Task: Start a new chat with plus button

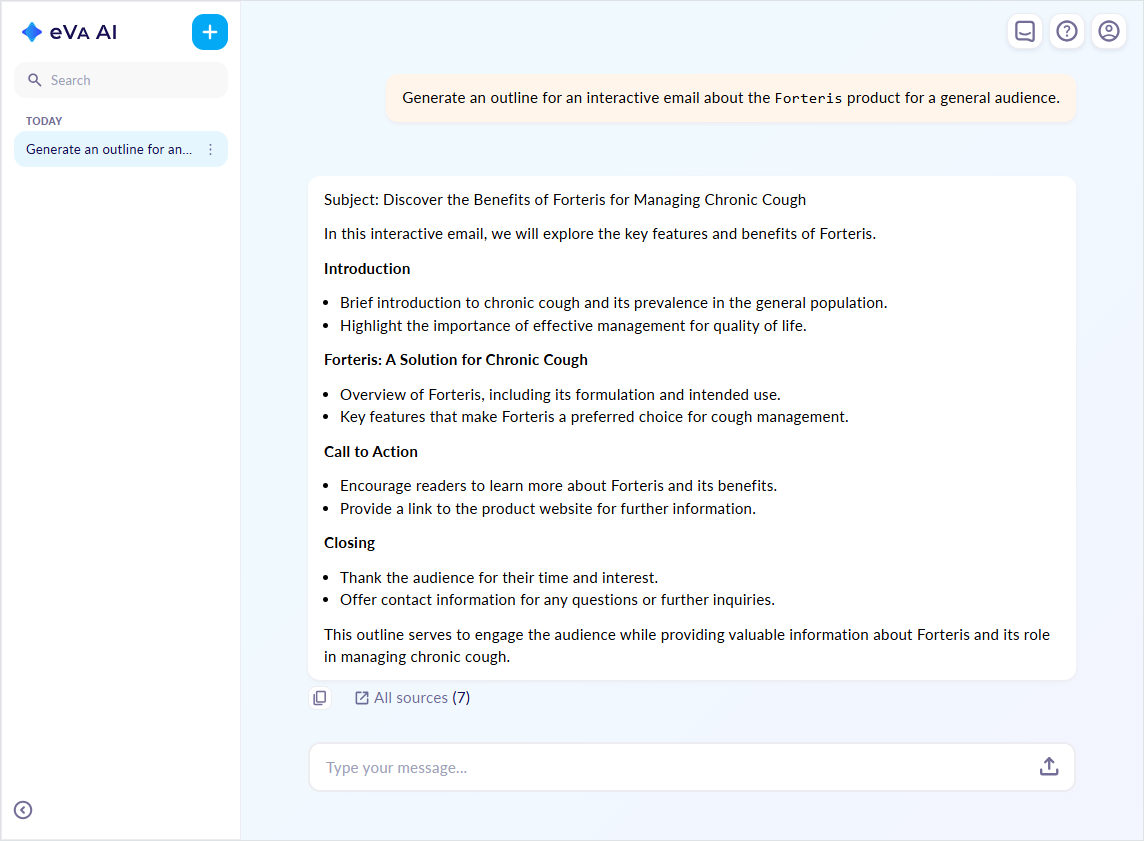Action: [210, 32]
